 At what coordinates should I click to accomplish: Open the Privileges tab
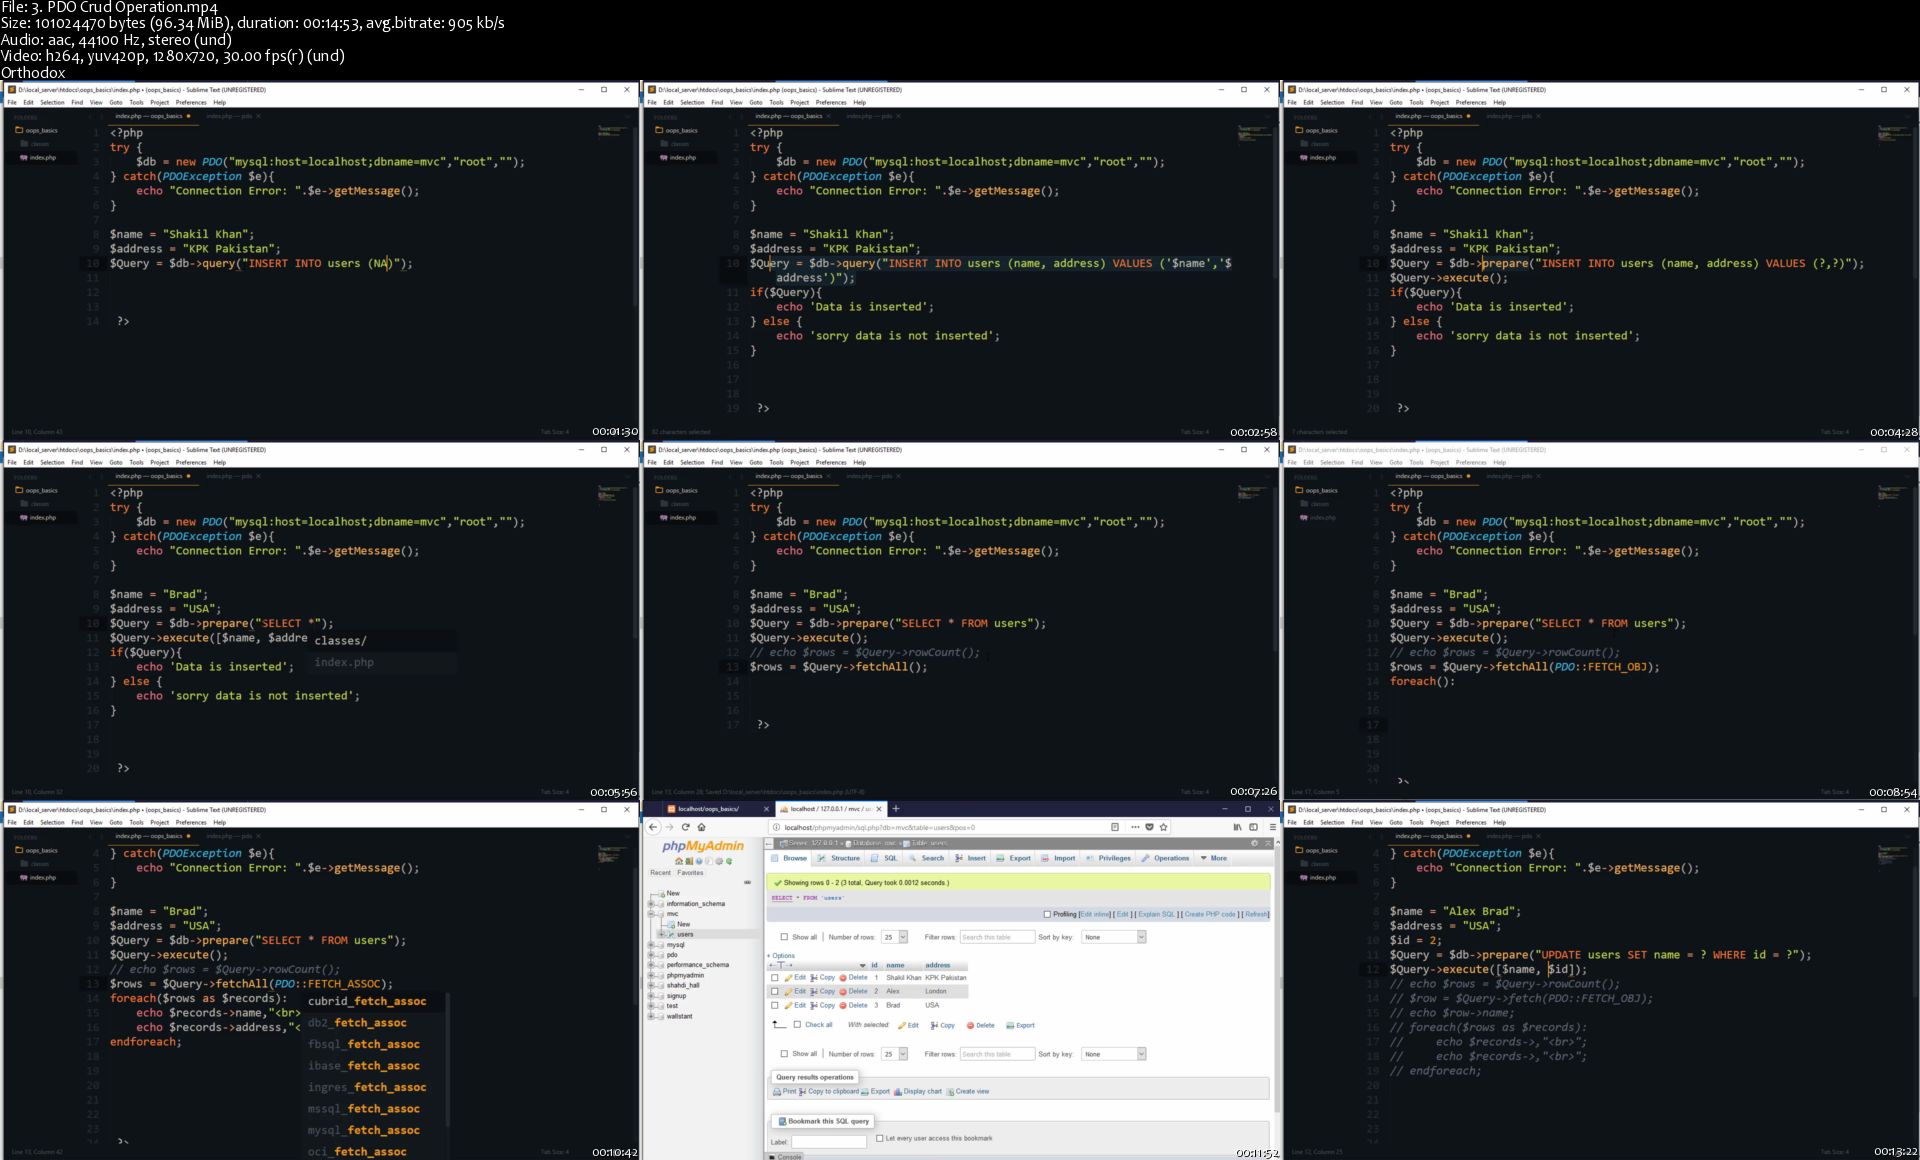[x=1108, y=858]
